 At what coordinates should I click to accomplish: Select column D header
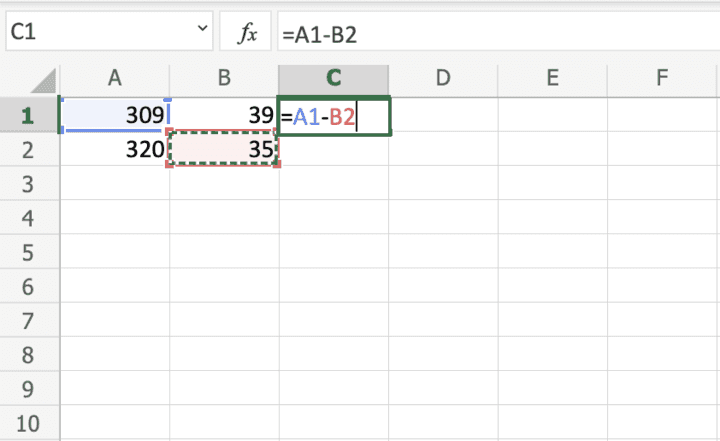click(443, 78)
